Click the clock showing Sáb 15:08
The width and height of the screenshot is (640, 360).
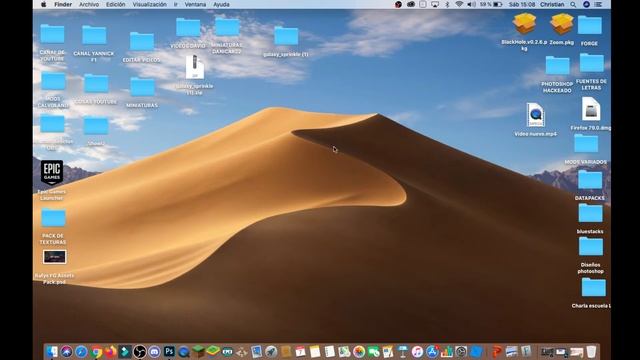tap(522, 4)
